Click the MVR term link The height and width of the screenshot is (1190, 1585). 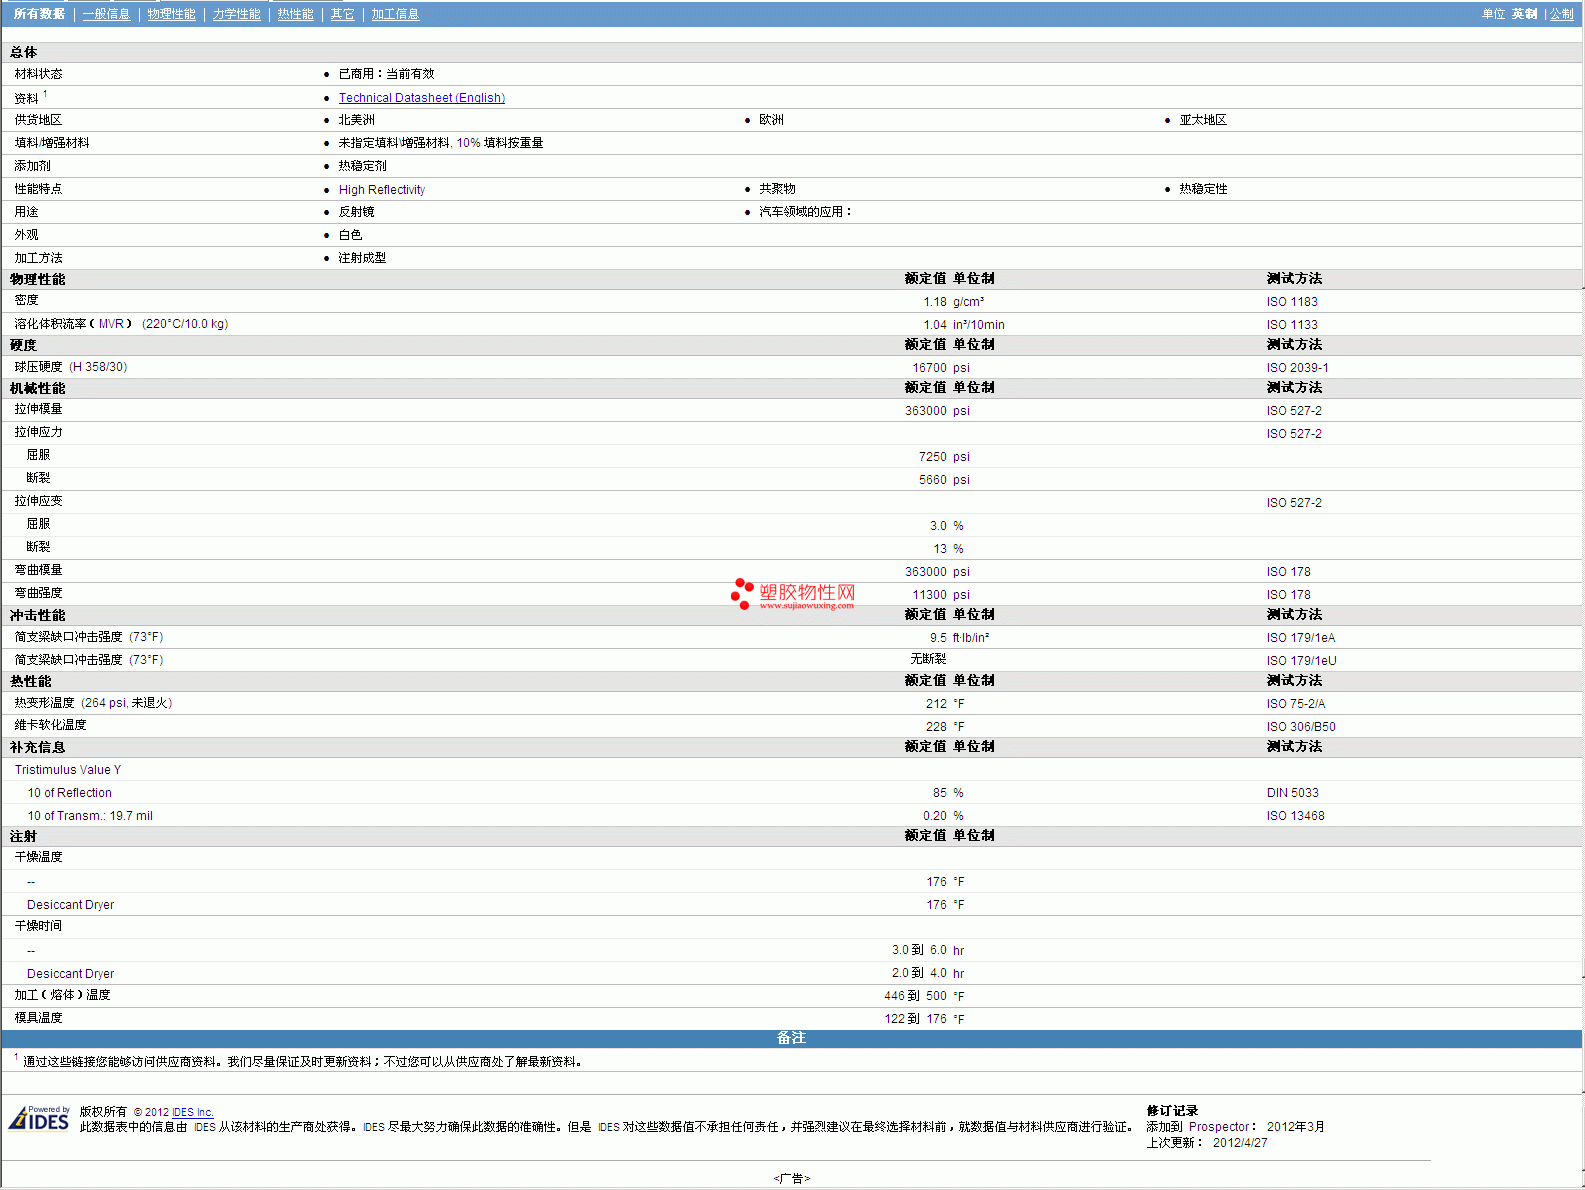click(x=111, y=324)
